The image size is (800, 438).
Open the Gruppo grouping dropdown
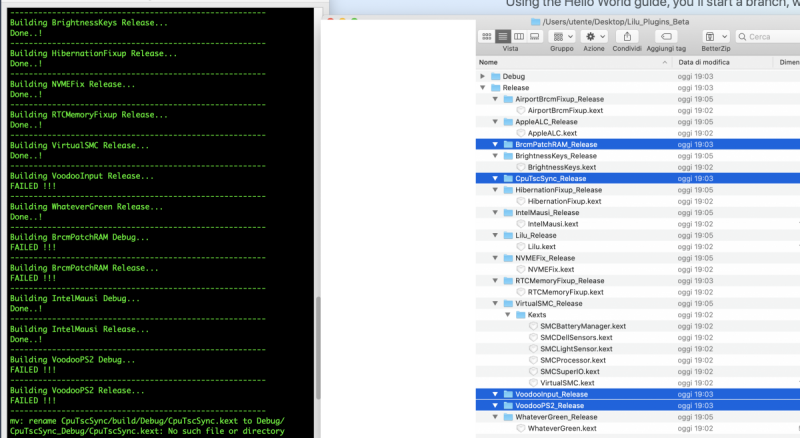point(561,36)
